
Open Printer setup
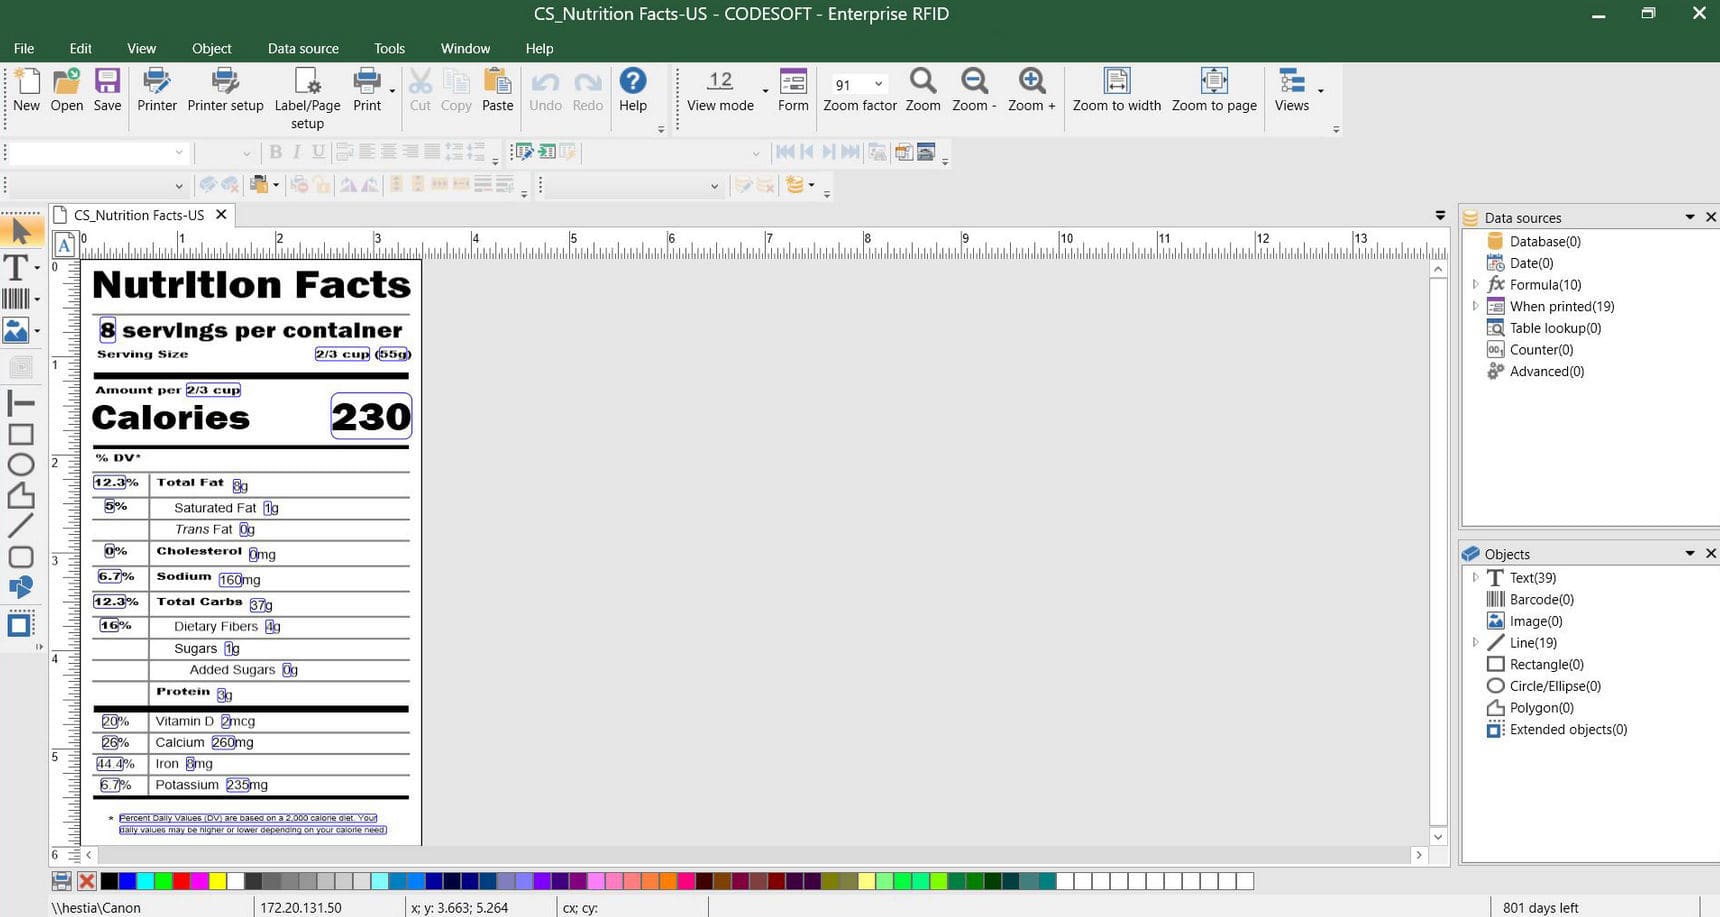tap(225, 90)
